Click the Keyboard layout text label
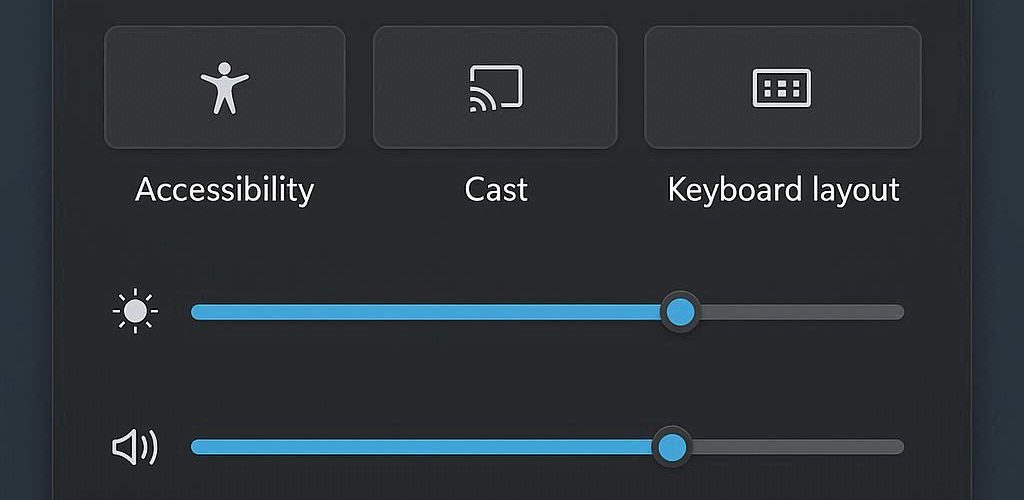This screenshot has height=500, width=1024. pyautogui.click(x=784, y=190)
